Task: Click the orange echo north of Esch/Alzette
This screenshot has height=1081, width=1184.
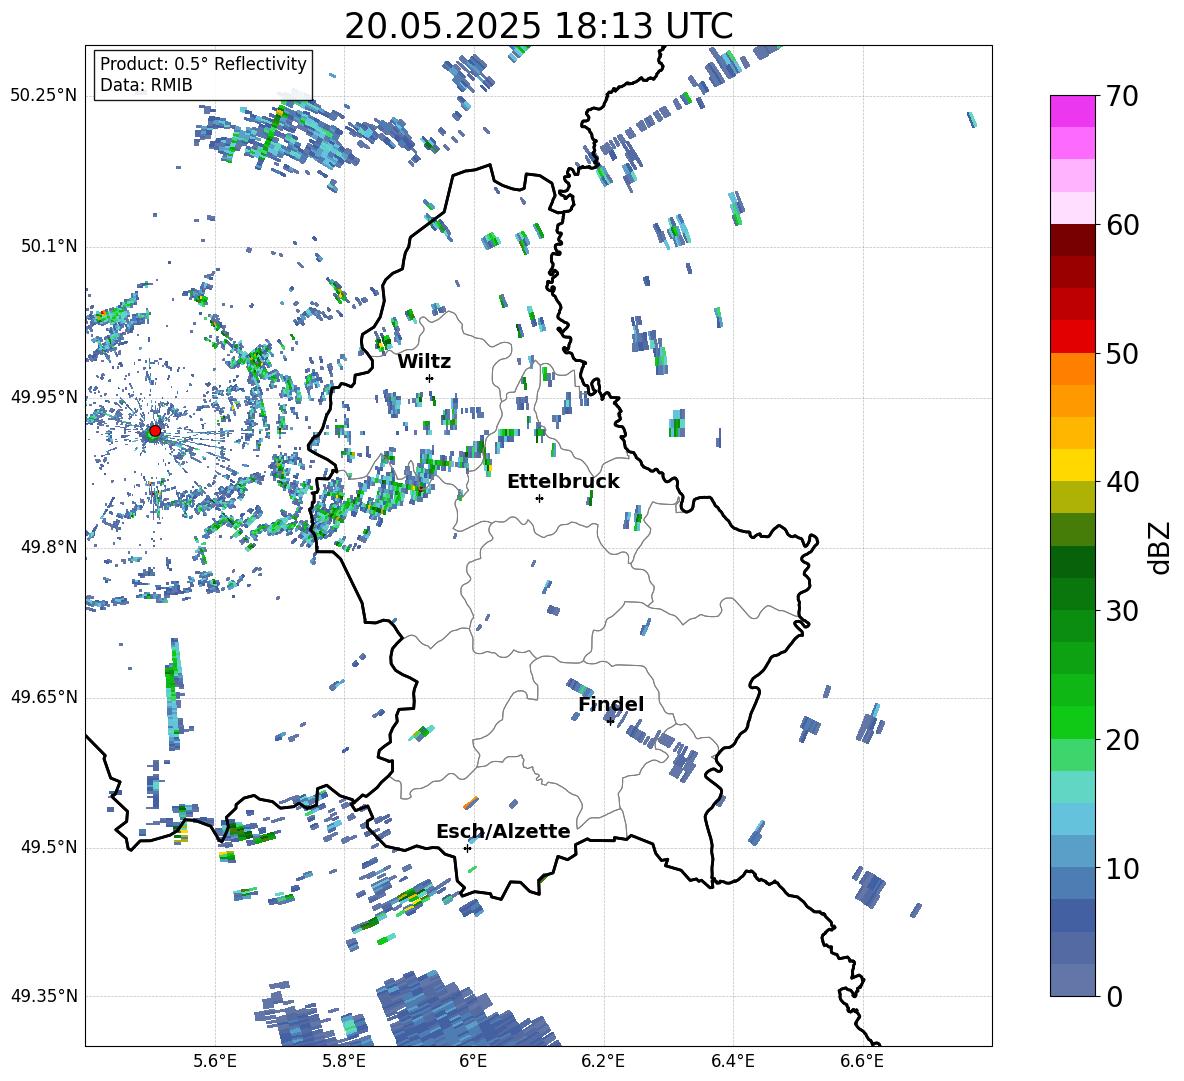Action: tap(470, 802)
